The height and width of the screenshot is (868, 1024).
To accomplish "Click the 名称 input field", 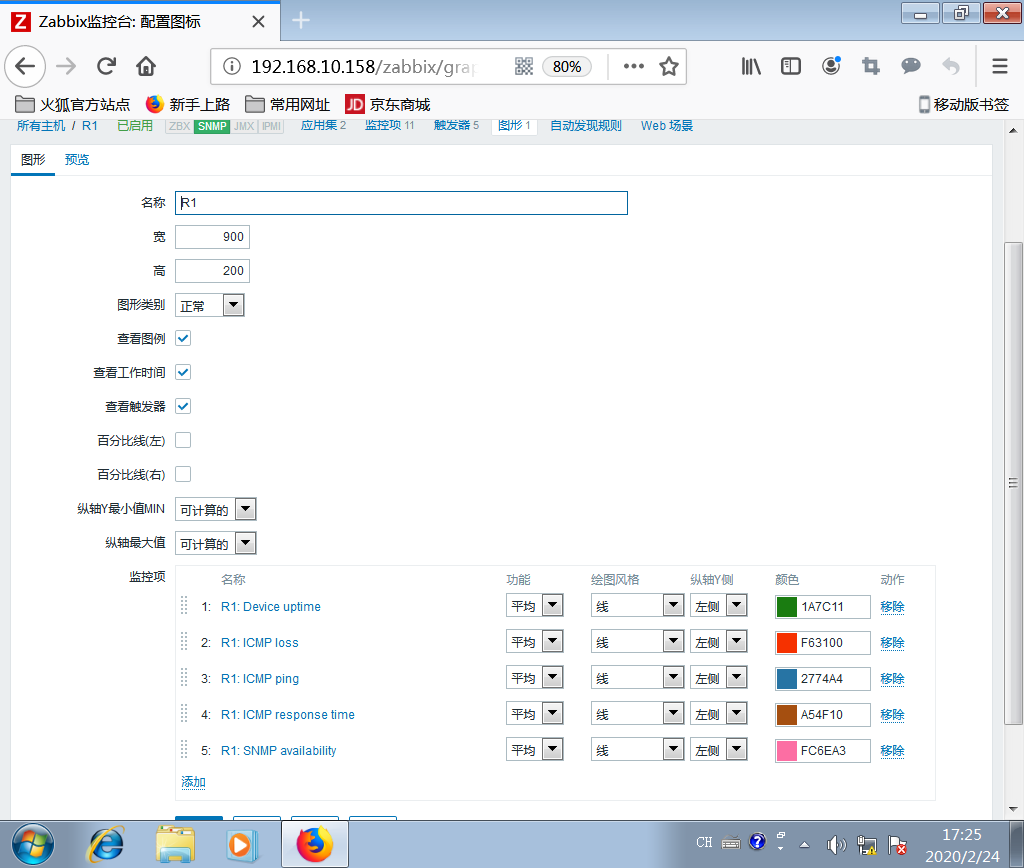I will coord(401,203).
